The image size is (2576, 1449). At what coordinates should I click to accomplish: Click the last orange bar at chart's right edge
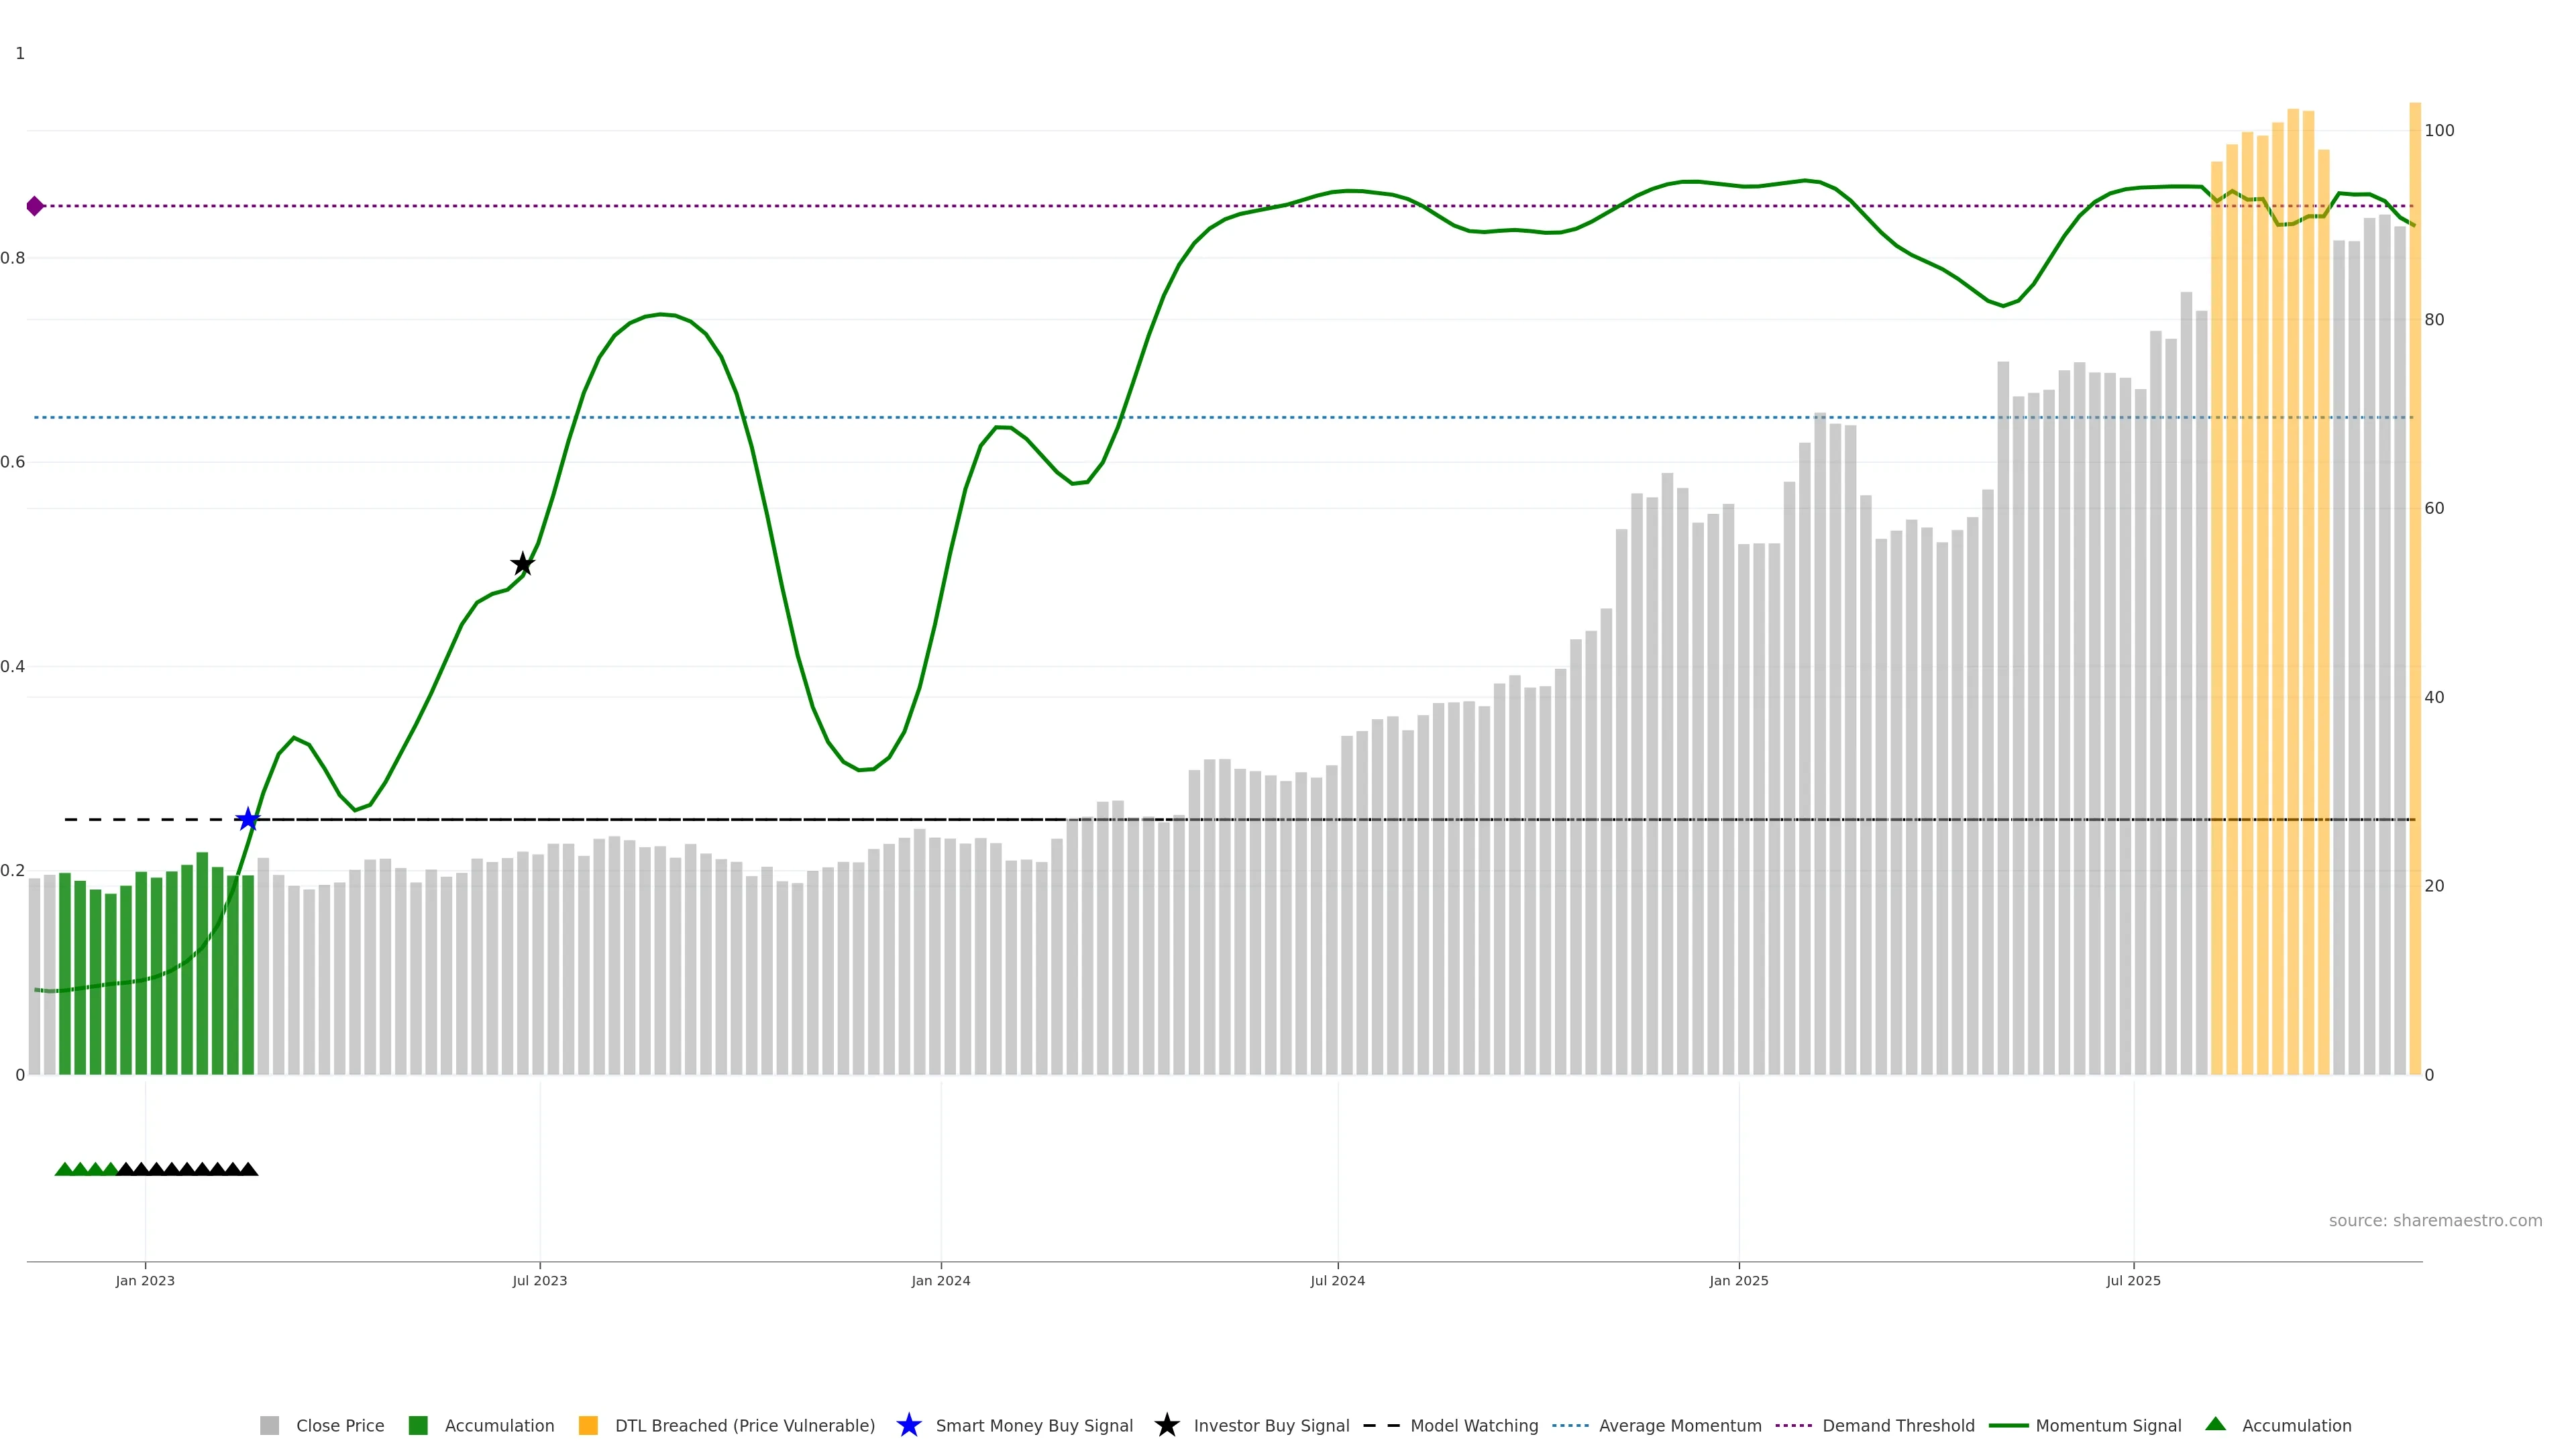coord(2415,600)
